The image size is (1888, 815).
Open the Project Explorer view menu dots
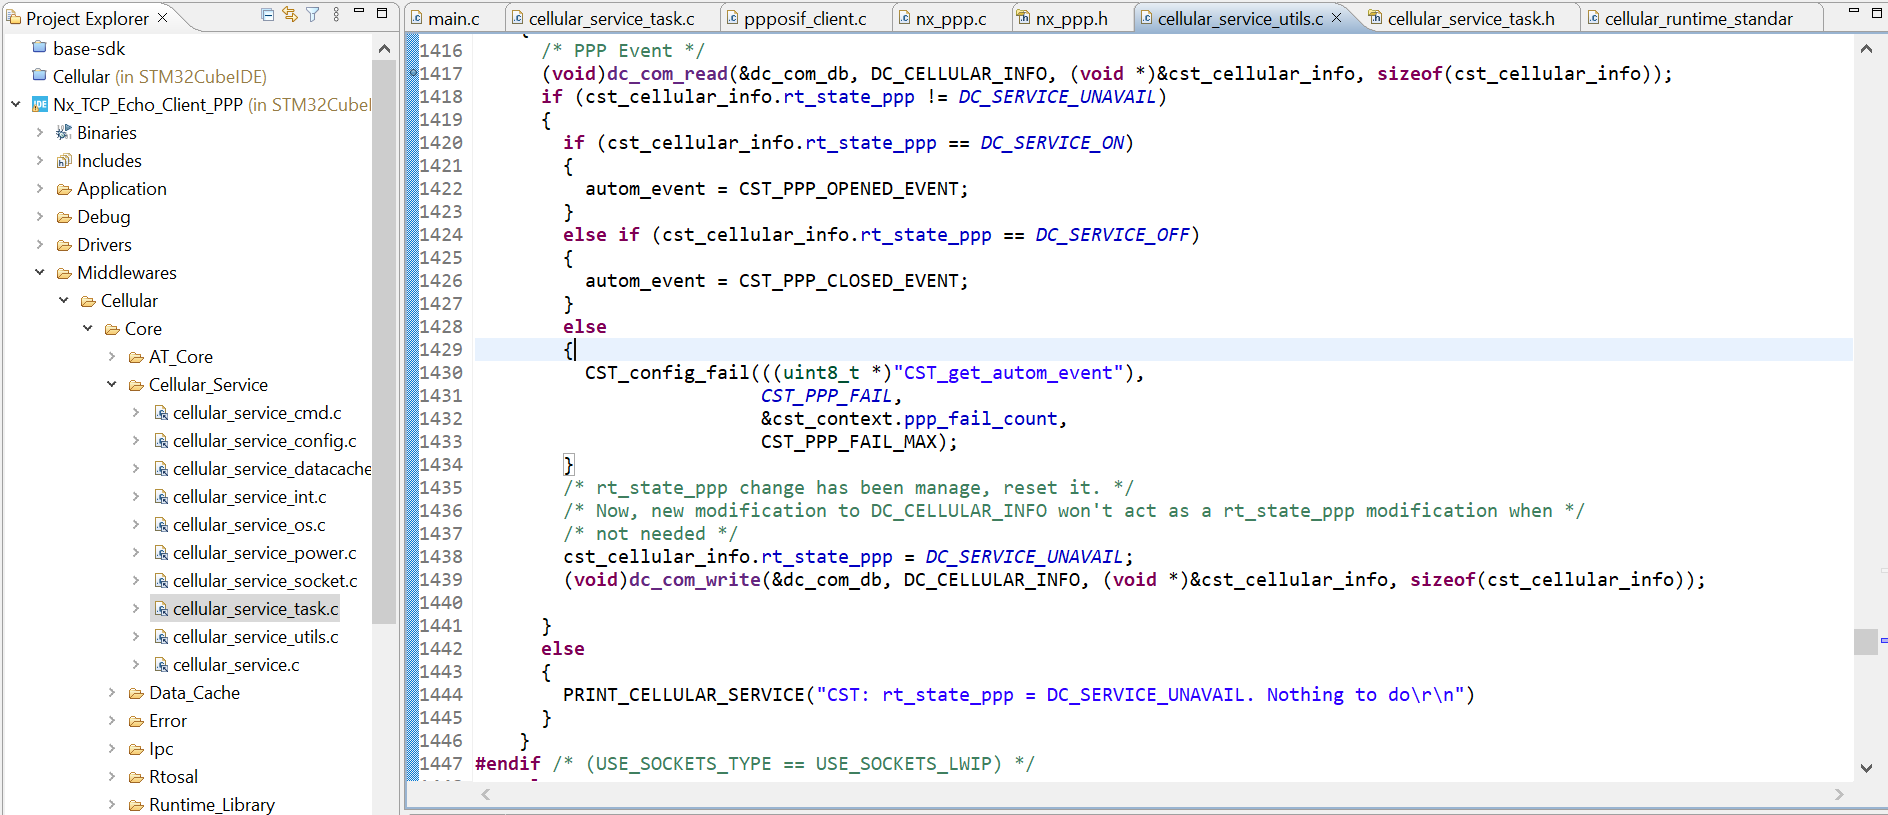pyautogui.click(x=336, y=14)
